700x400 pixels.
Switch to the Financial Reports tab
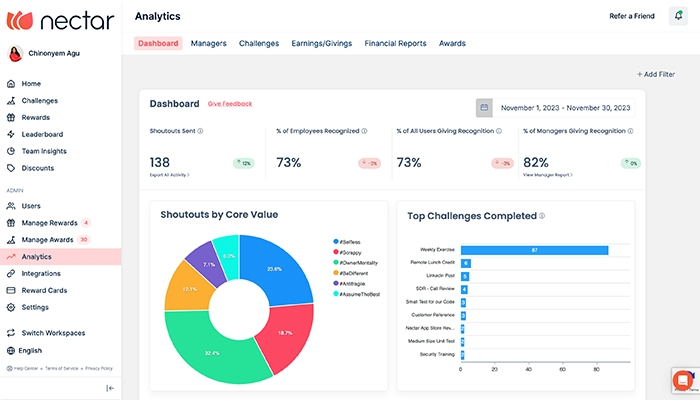pyautogui.click(x=396, y=43)
